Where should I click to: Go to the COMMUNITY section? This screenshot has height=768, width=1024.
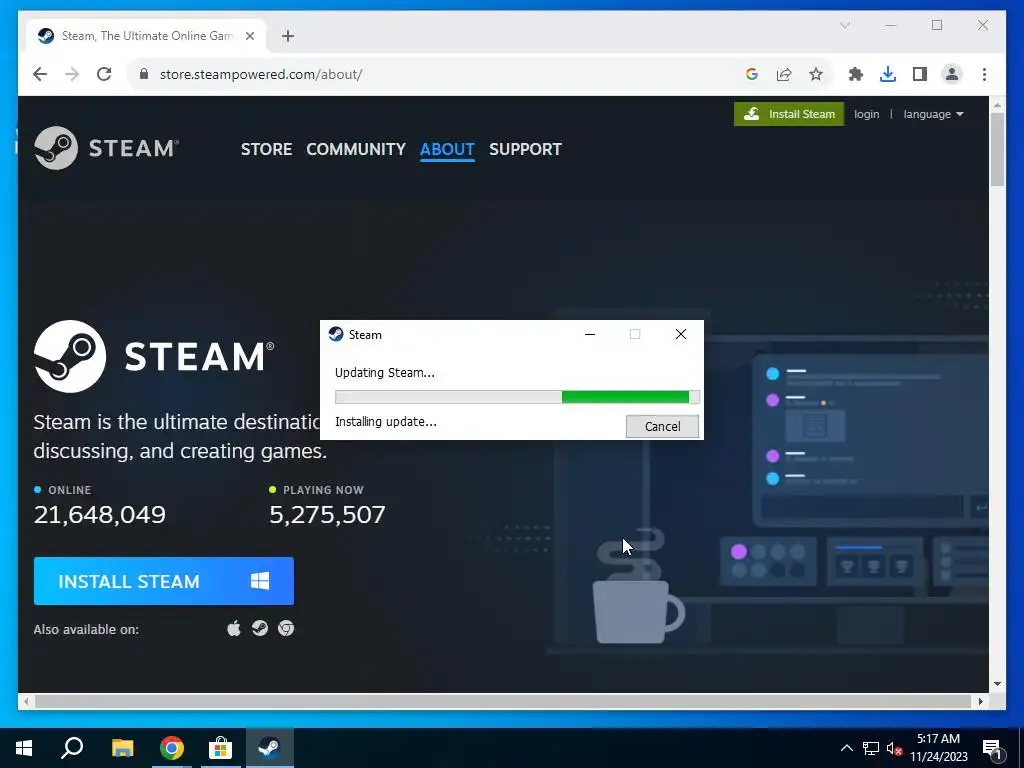pos(356,150)
